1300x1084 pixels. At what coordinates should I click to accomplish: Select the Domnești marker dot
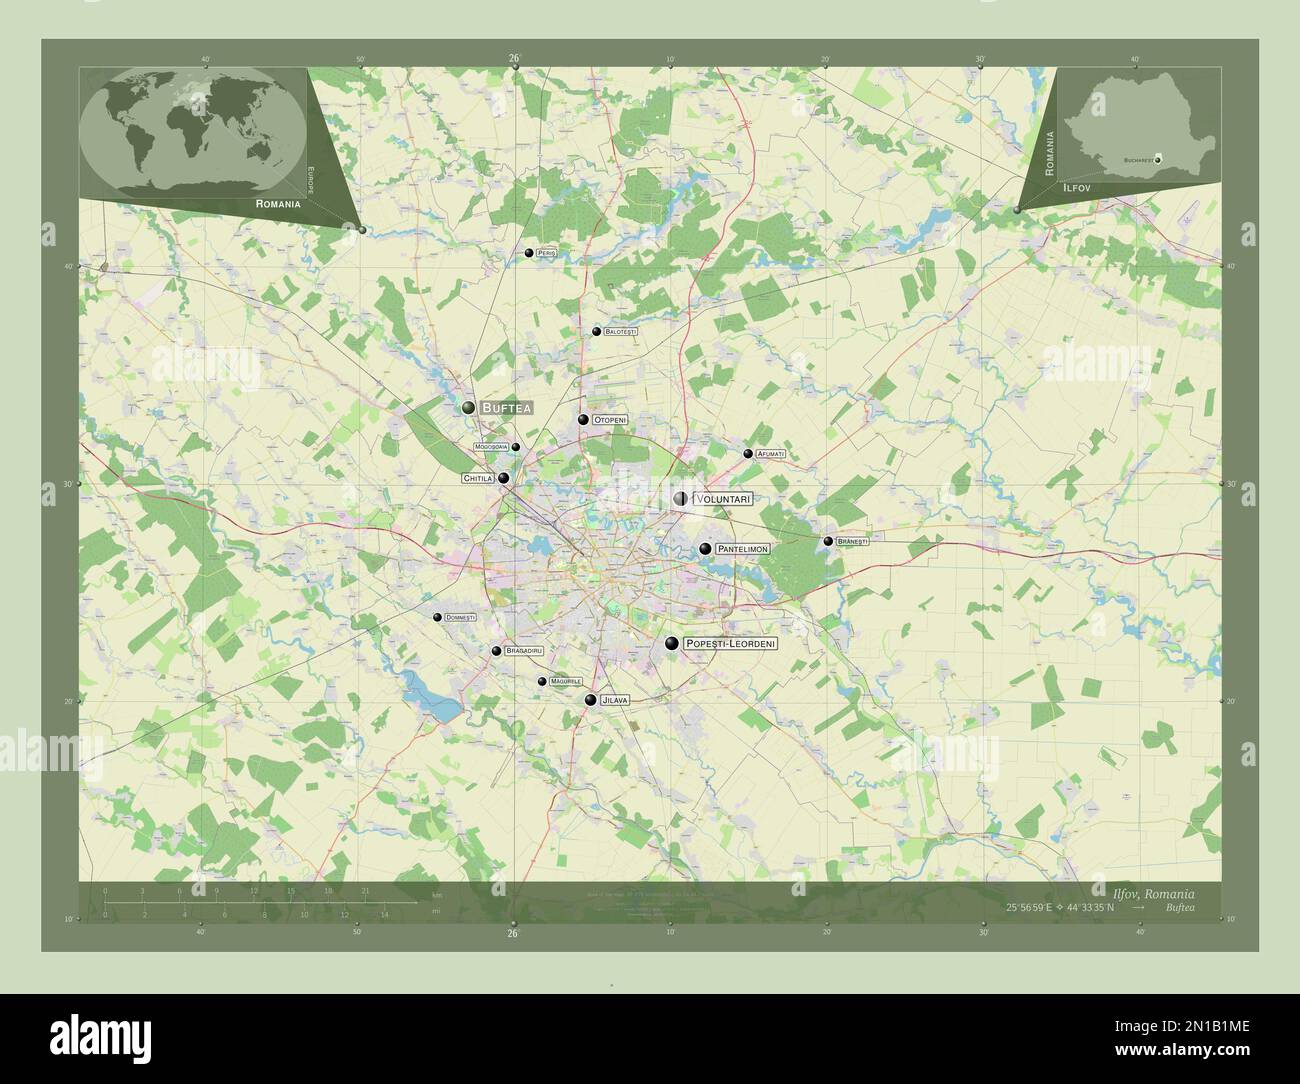pos(437,617)
